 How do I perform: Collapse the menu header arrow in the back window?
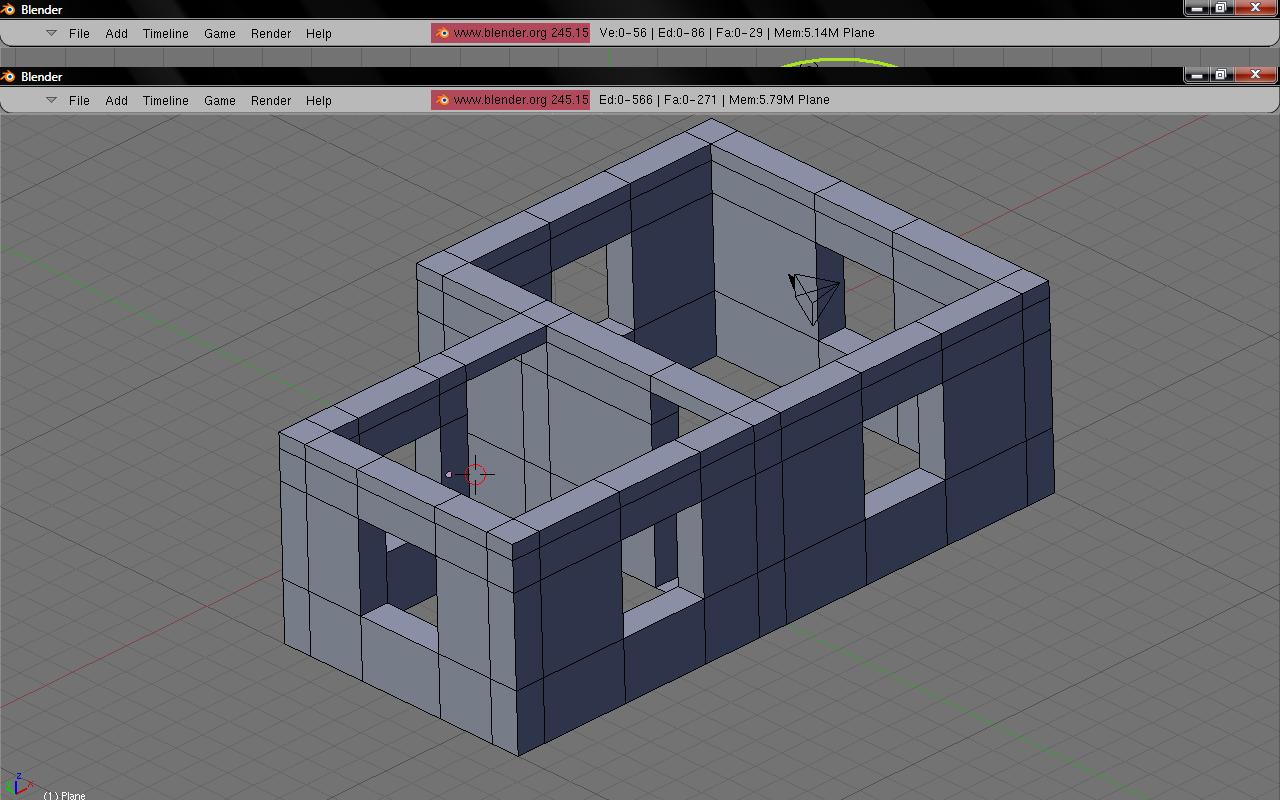coord(51,33)
